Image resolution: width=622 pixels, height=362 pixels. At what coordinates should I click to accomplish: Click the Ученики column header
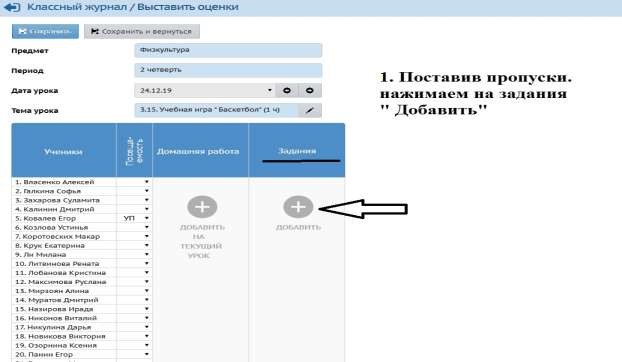point(63,150)
